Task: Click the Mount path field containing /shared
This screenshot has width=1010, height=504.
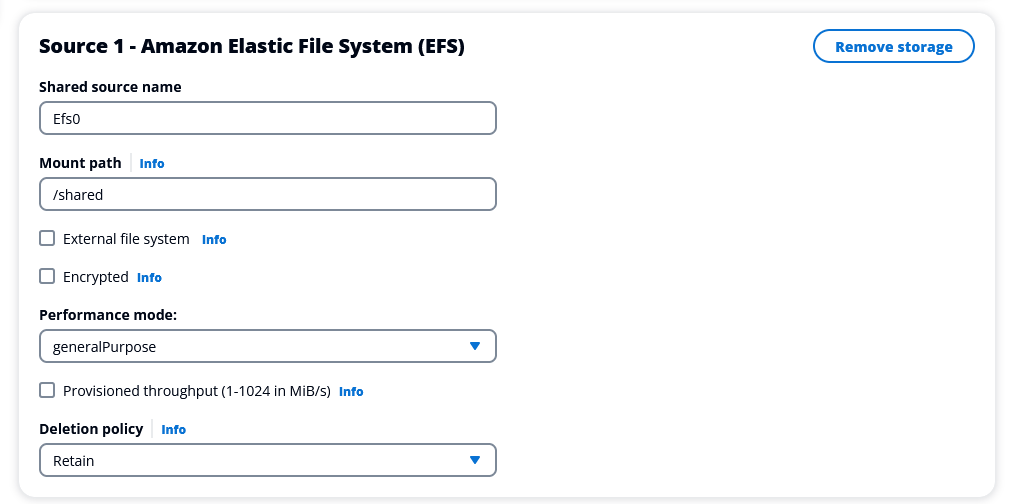Action: (x=267, y=194)
